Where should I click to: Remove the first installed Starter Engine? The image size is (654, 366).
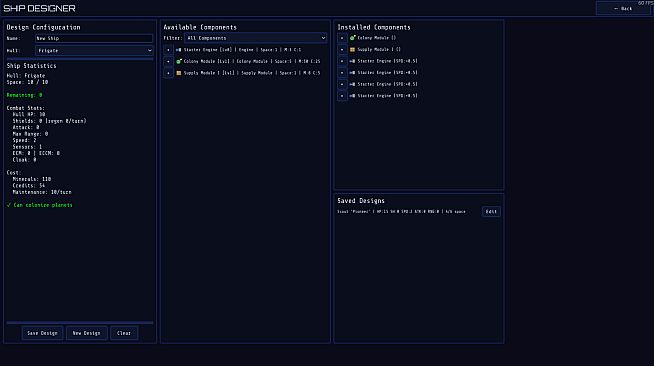pyautogui.click(x=342, y=61)
